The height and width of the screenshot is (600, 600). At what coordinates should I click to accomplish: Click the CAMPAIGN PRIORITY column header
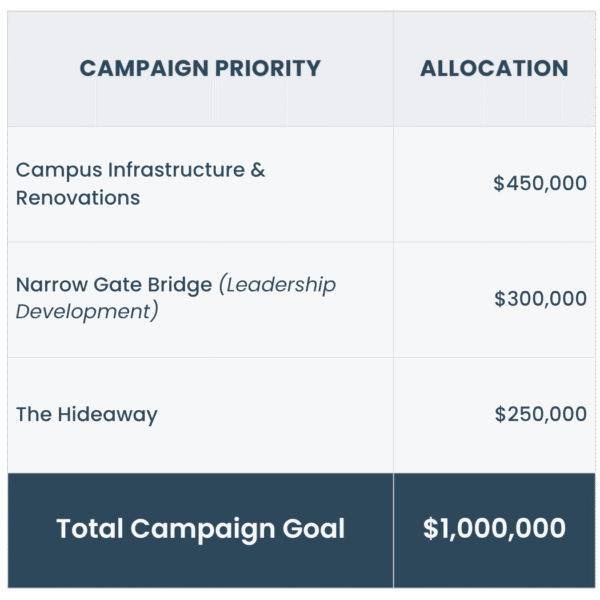[200, 69]
